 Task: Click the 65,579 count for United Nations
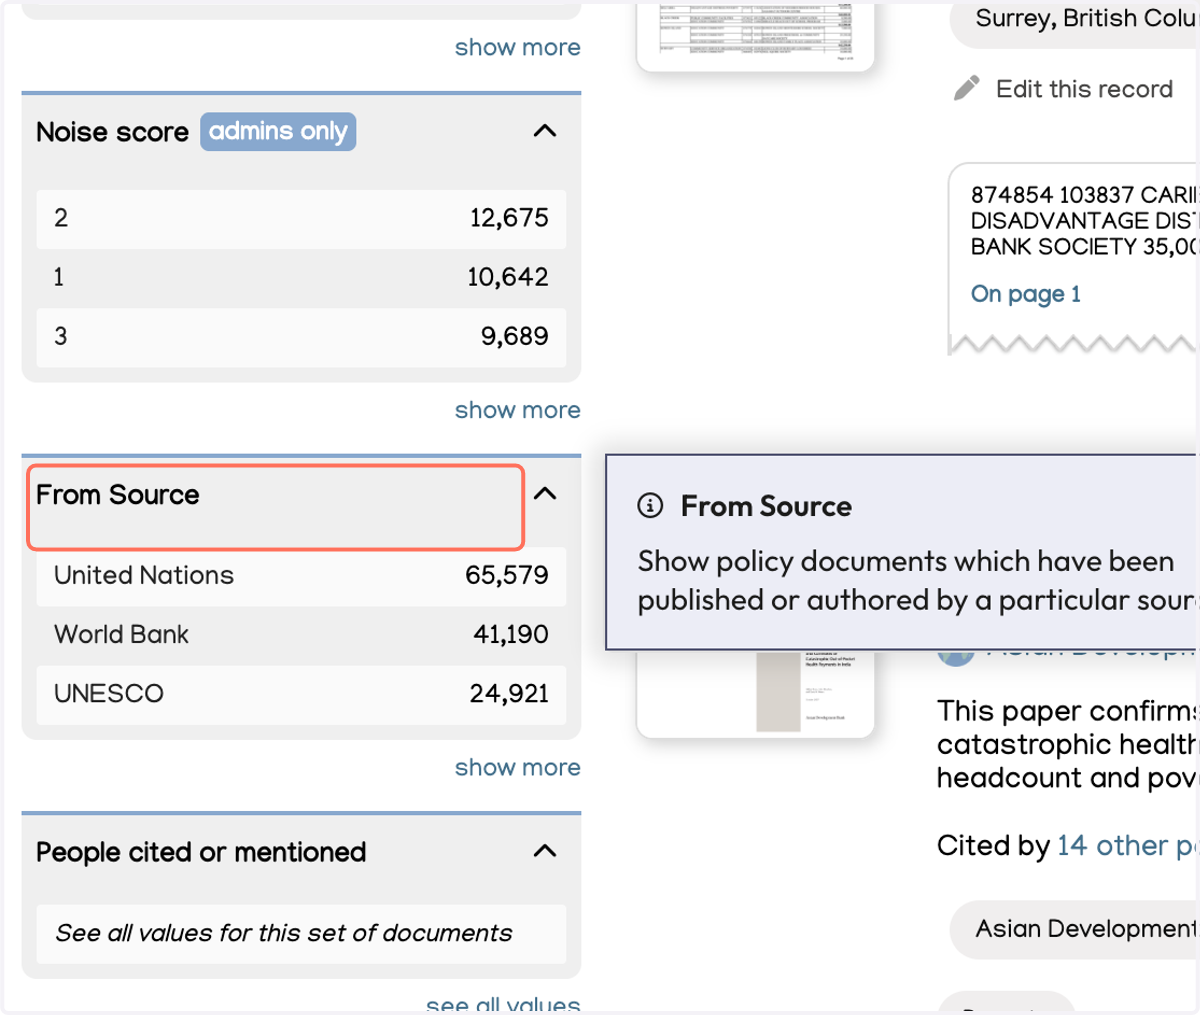[507, 575]
